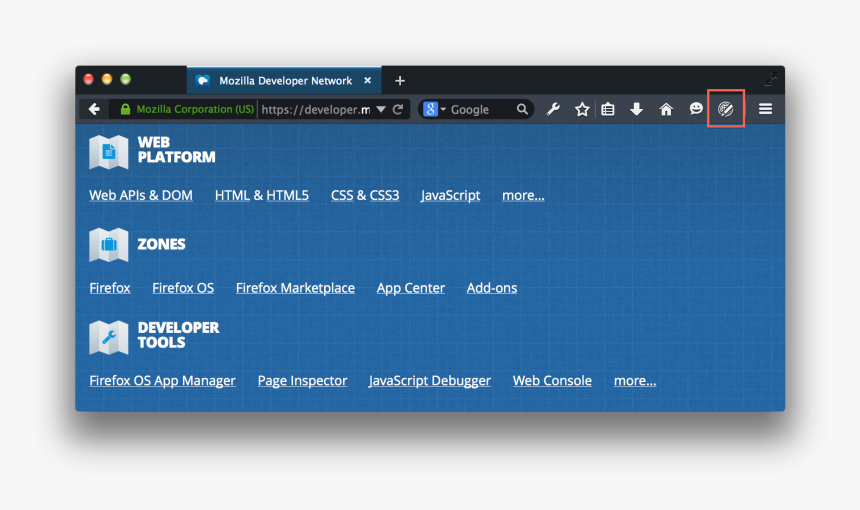Click the https://developer.m URL field
This screenshot has width=860, height=510.
(315, 109)
